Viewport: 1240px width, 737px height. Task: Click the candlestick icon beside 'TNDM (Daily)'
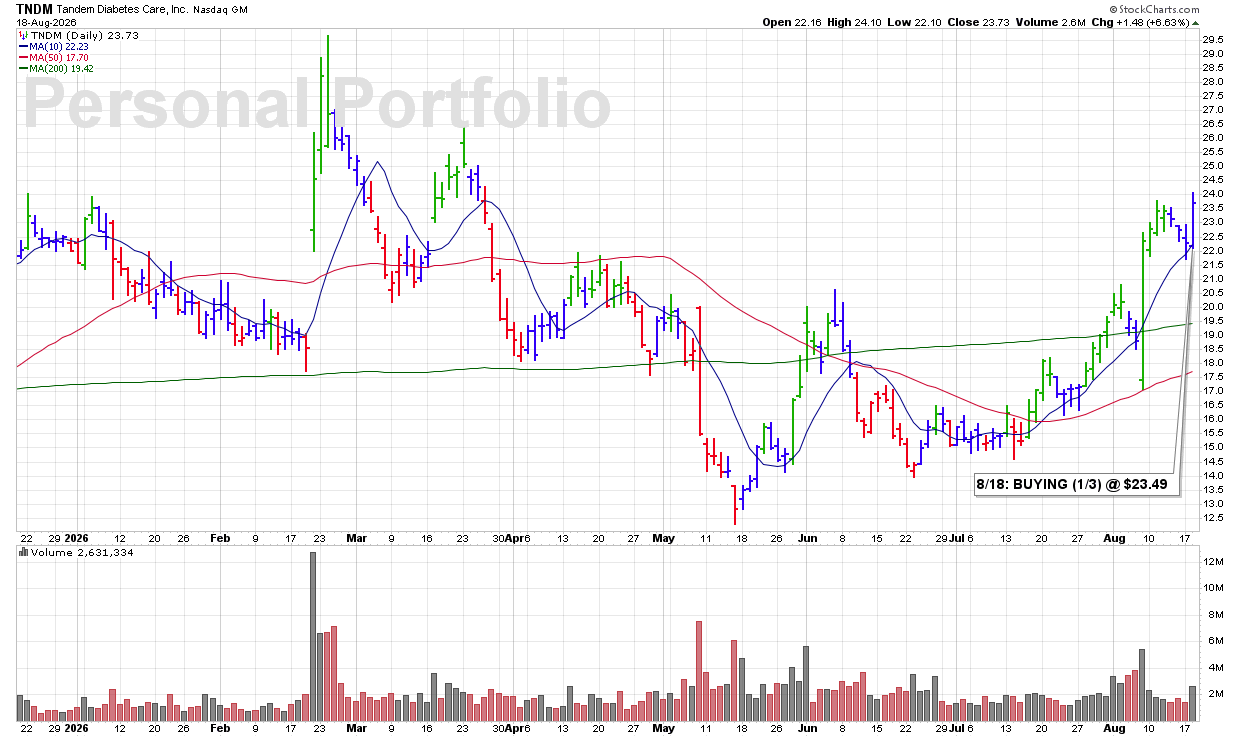pos(23,35)
